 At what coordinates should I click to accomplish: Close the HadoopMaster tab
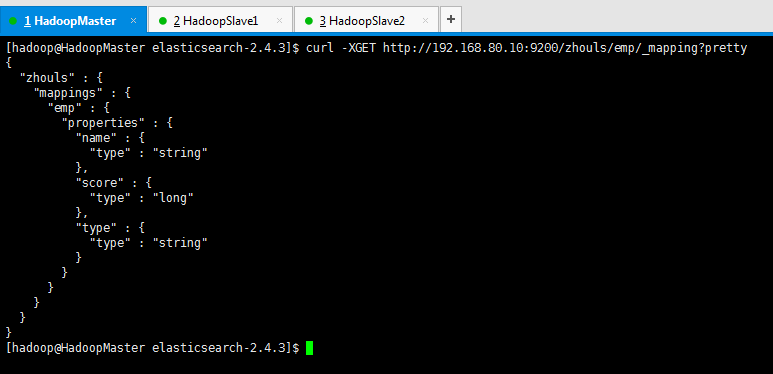click(133, 21)
